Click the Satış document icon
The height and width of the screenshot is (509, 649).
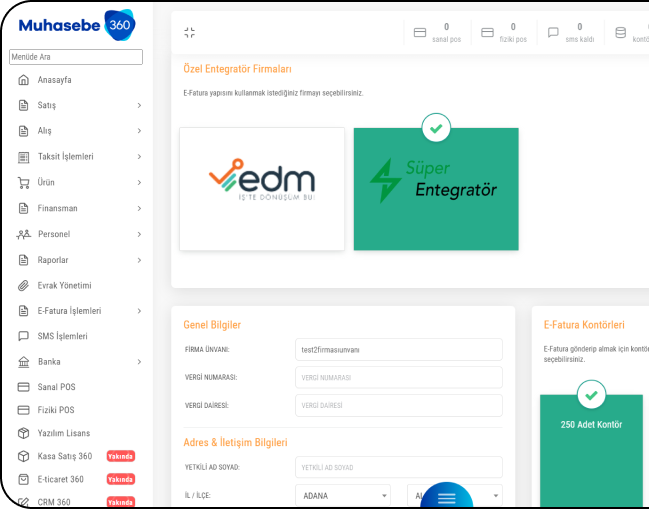(x=24, y=105)
